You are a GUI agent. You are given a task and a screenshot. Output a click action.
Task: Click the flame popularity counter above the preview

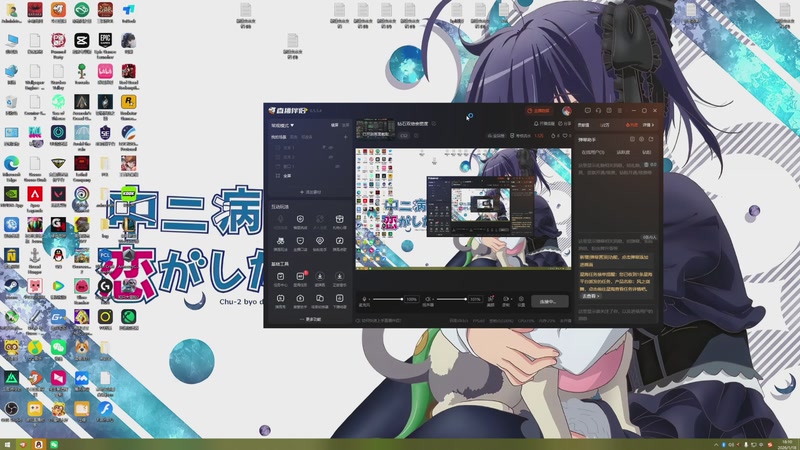point(555,136)
